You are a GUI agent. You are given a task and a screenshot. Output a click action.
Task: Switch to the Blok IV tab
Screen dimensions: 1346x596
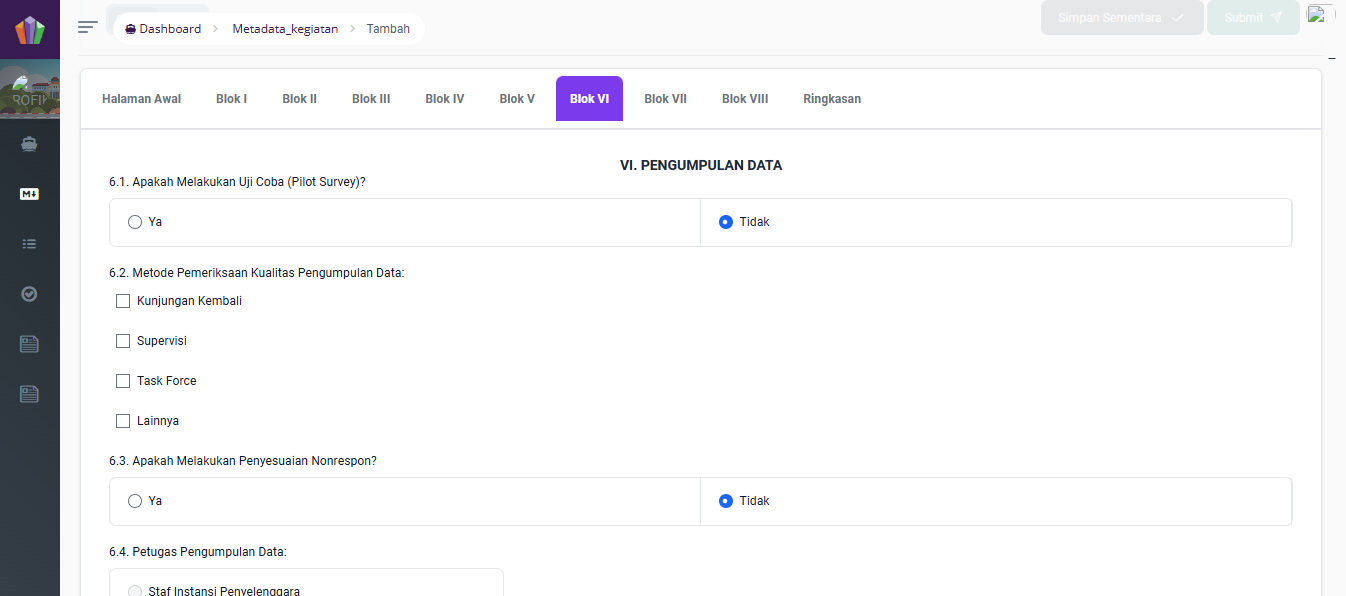pyautogui.click(x=444, y=99)
